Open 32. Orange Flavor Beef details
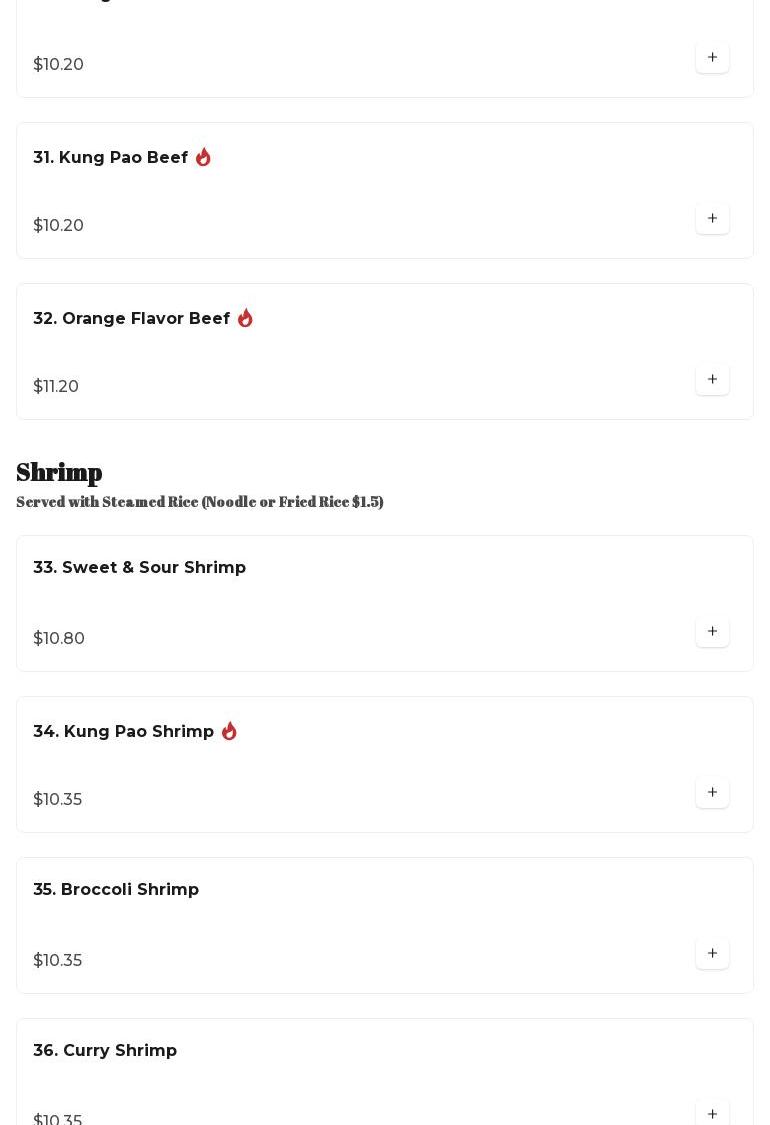 131,319
